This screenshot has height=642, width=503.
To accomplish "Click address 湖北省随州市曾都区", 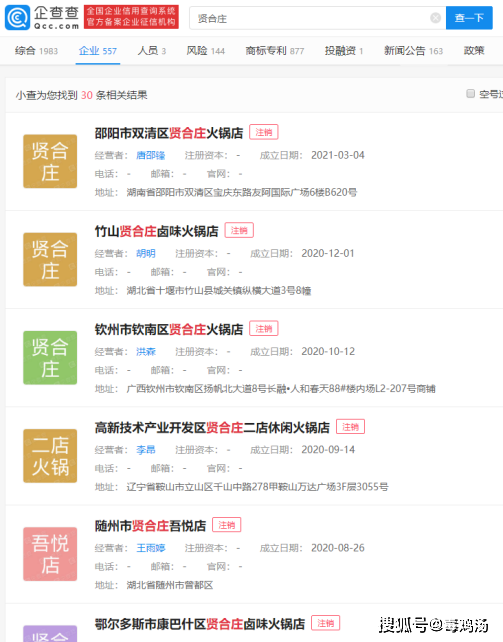I will [x=170, y=585].
